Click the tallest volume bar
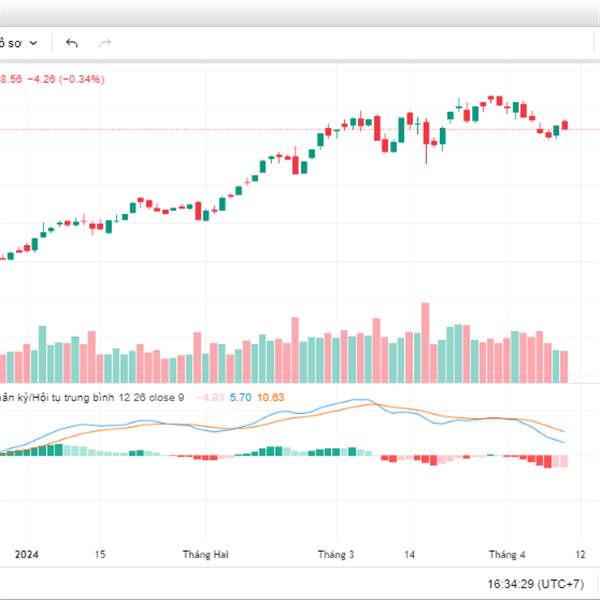This screenshot has width=600, height=600. pyautogui.click(x=425, y=343)
